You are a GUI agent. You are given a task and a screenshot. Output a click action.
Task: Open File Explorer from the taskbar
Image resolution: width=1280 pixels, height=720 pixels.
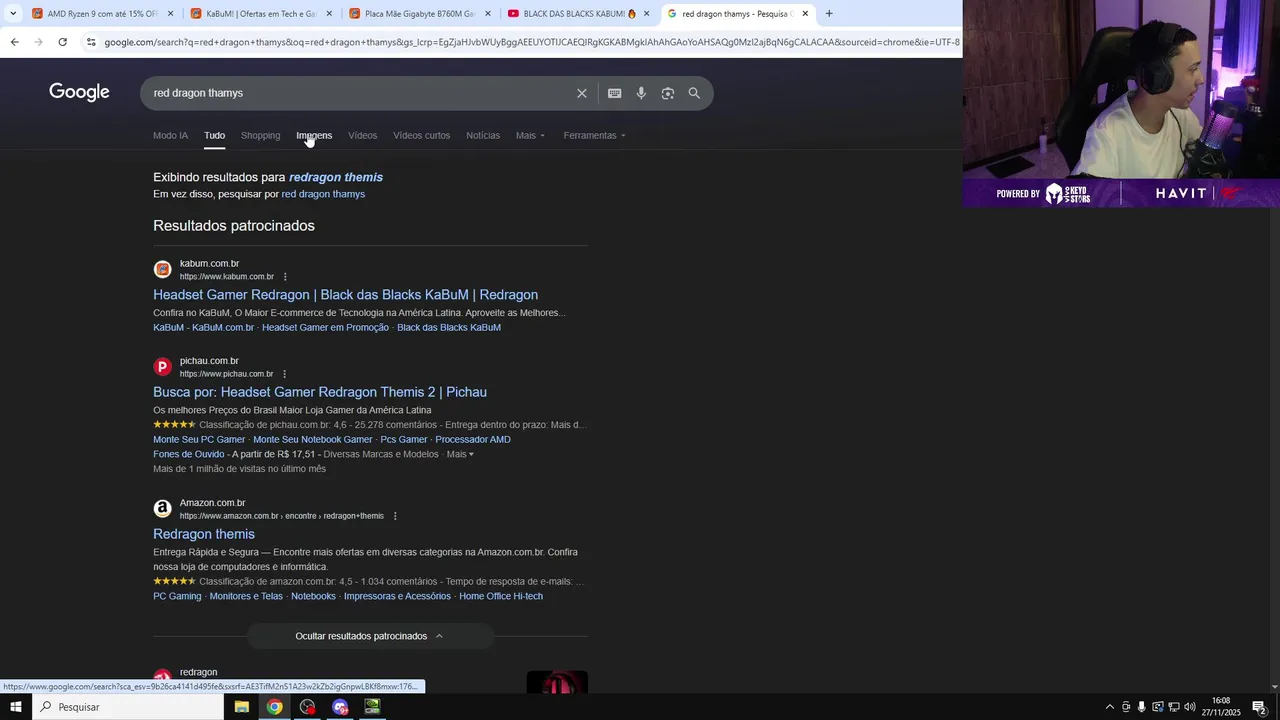(241, 707)
